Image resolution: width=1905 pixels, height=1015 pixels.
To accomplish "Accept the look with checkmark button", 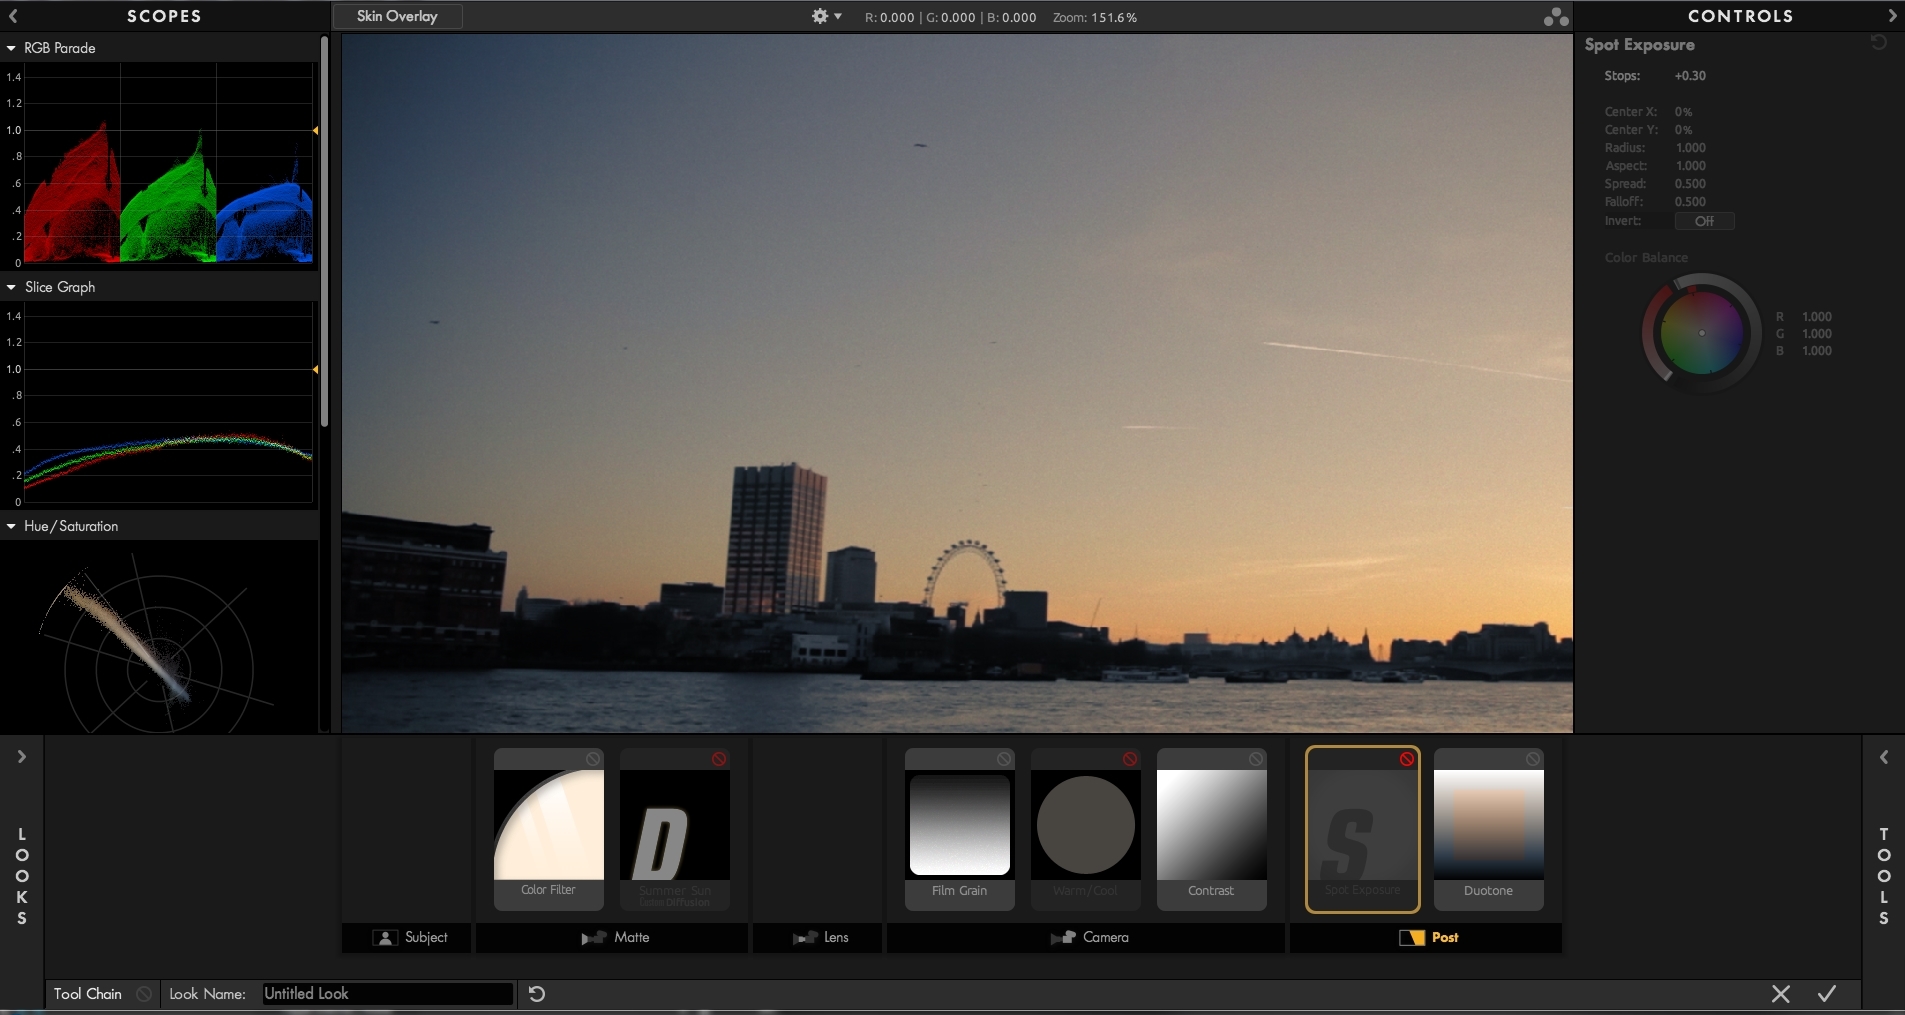I will pyautogui.click(x=1827, y=994).
